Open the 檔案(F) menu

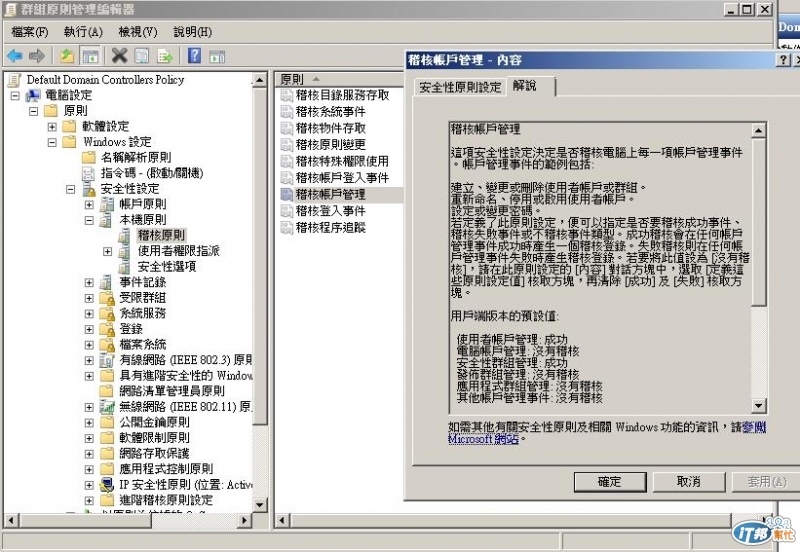(30, 32)
